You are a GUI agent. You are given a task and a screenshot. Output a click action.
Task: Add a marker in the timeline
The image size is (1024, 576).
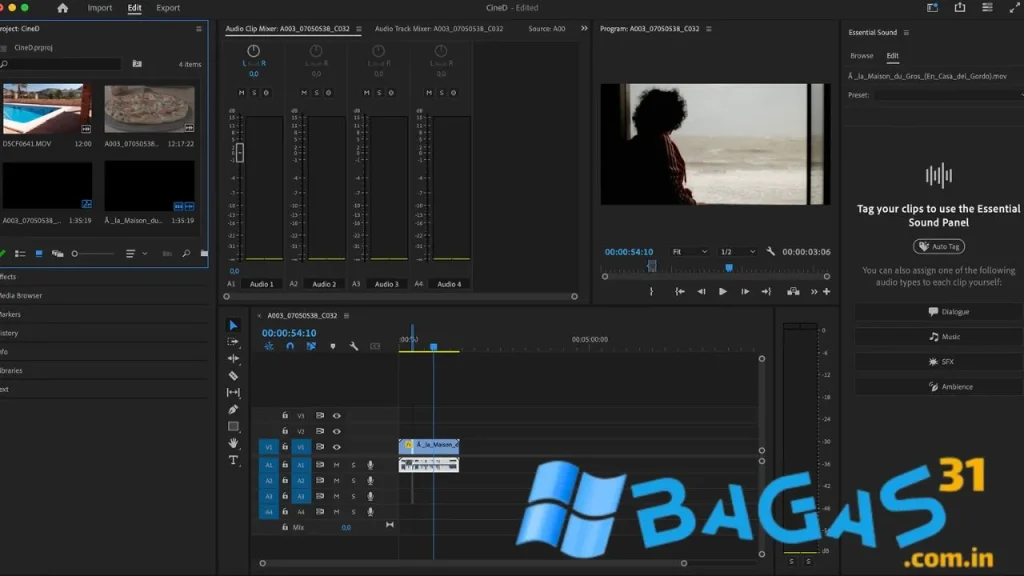click(x=332, y=346)
